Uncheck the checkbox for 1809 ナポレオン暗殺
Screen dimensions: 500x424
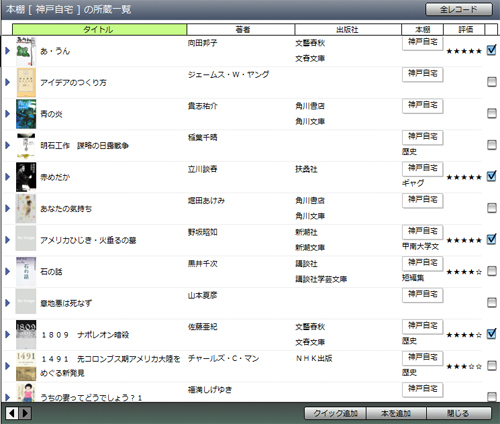[x=492, y=334]
